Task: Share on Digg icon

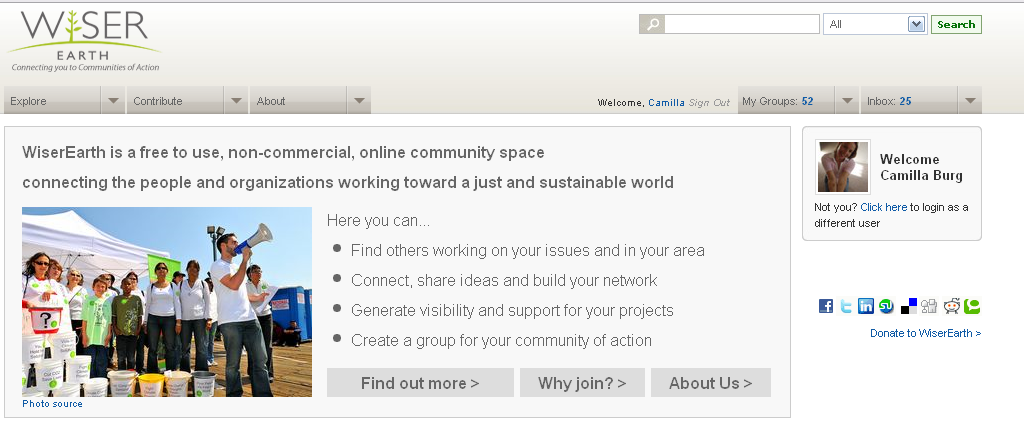Action: (x=929, y=306)
